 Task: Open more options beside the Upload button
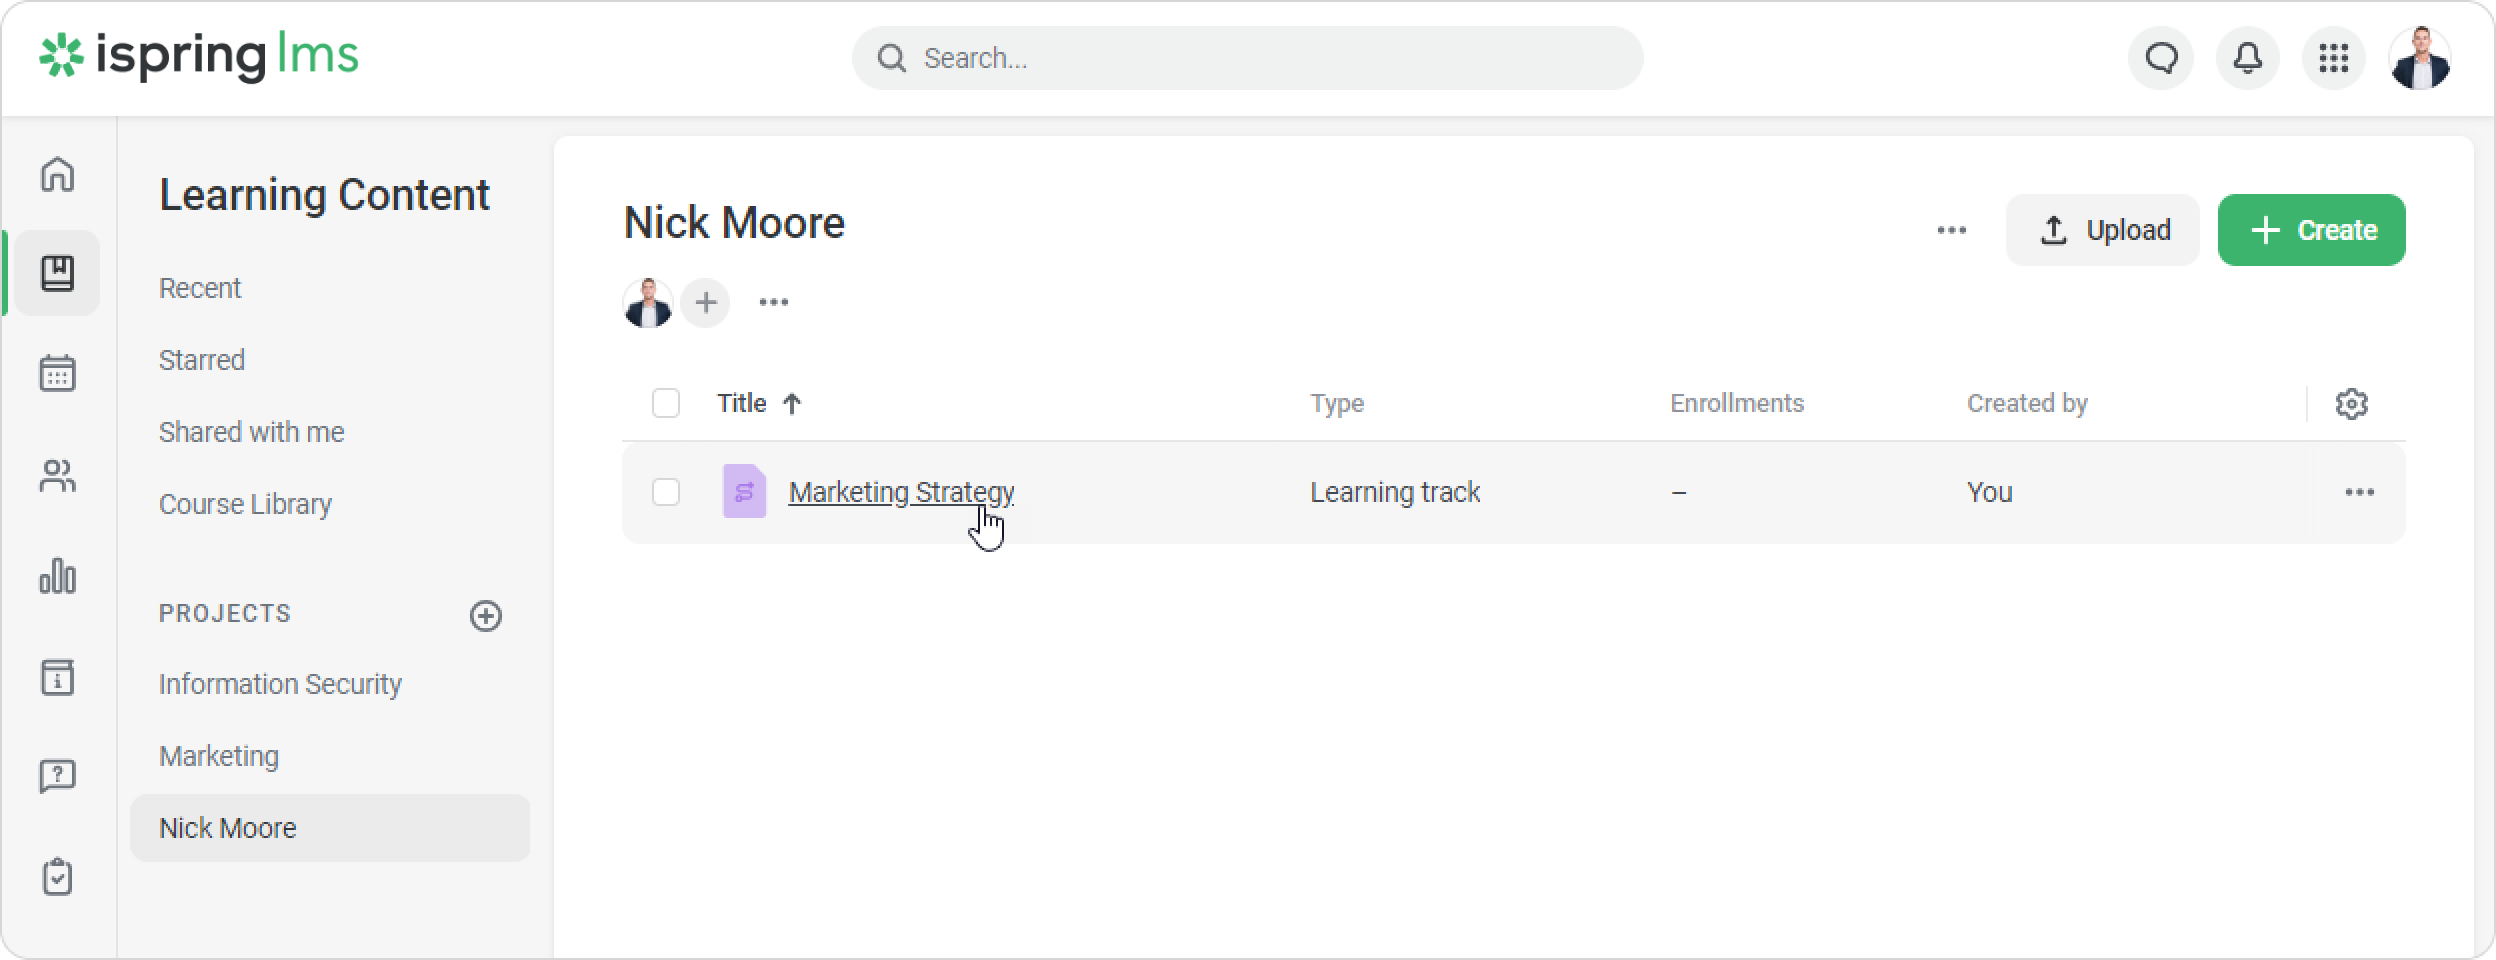[x=1951, y=230]
